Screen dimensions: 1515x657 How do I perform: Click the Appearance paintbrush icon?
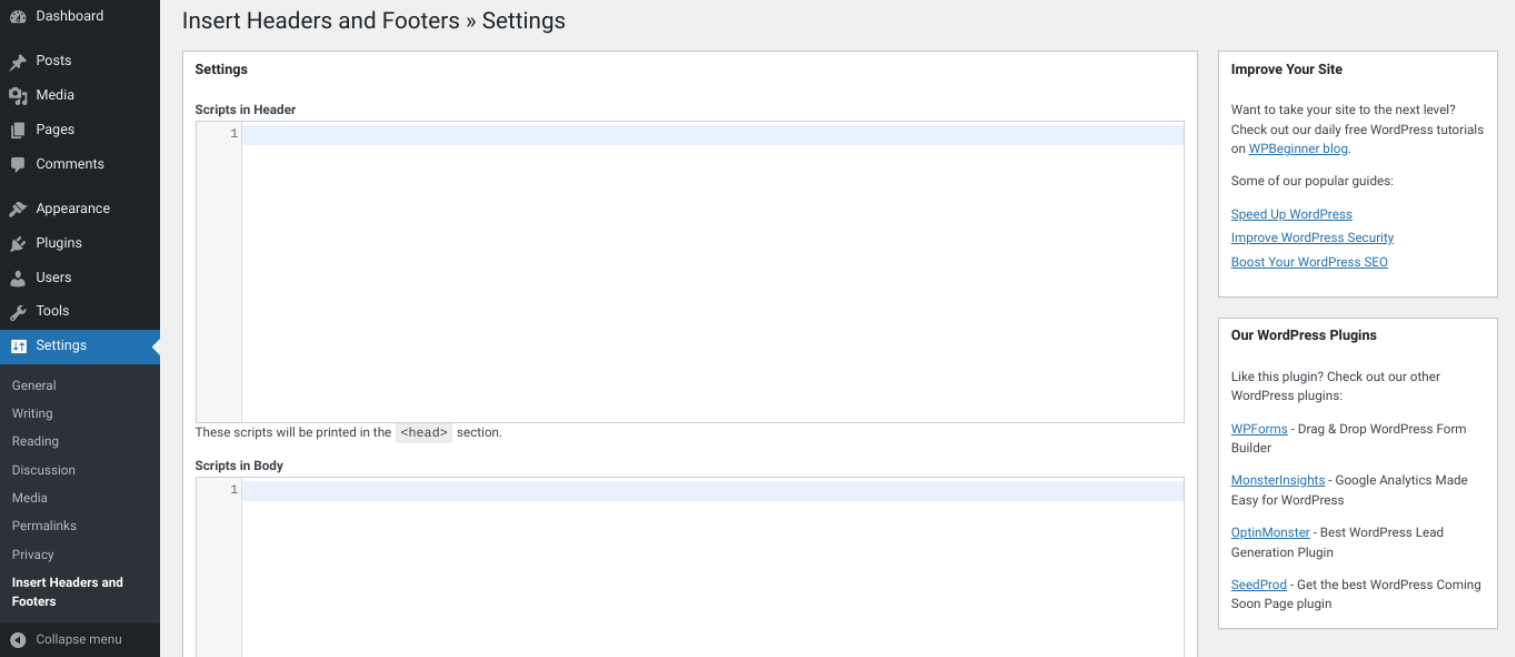point(18,209)
